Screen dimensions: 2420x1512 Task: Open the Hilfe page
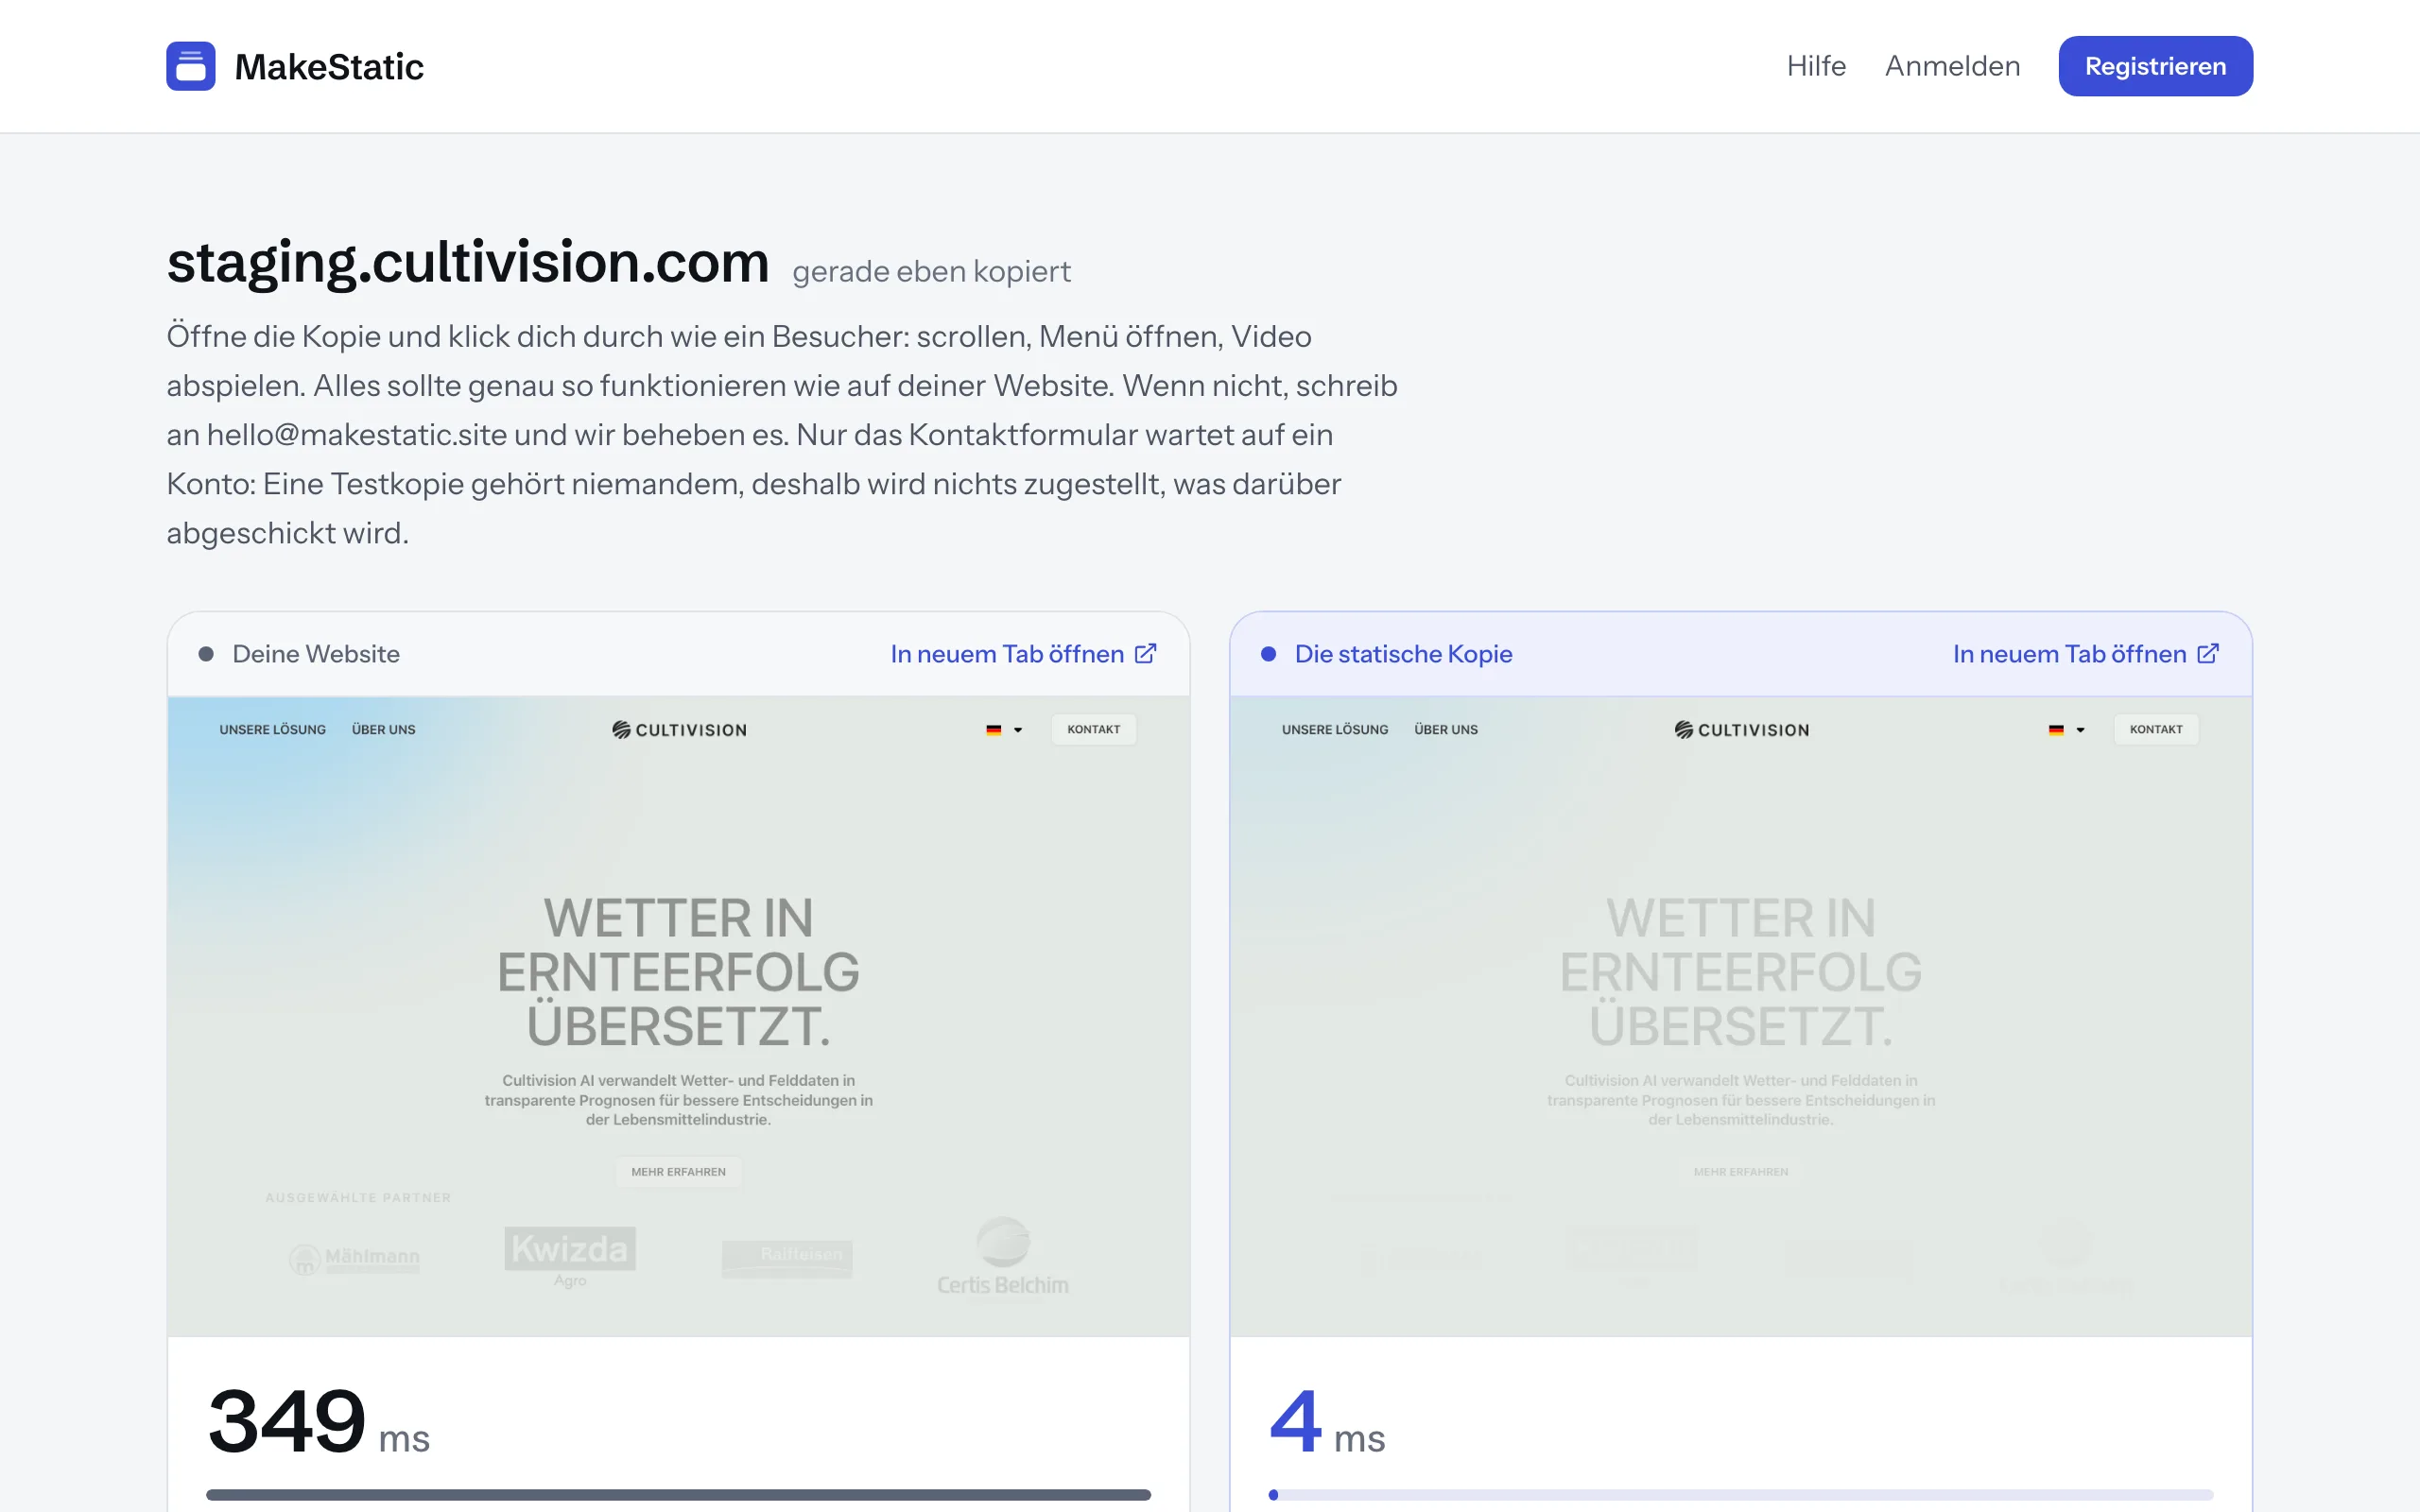click(1816, 66)
